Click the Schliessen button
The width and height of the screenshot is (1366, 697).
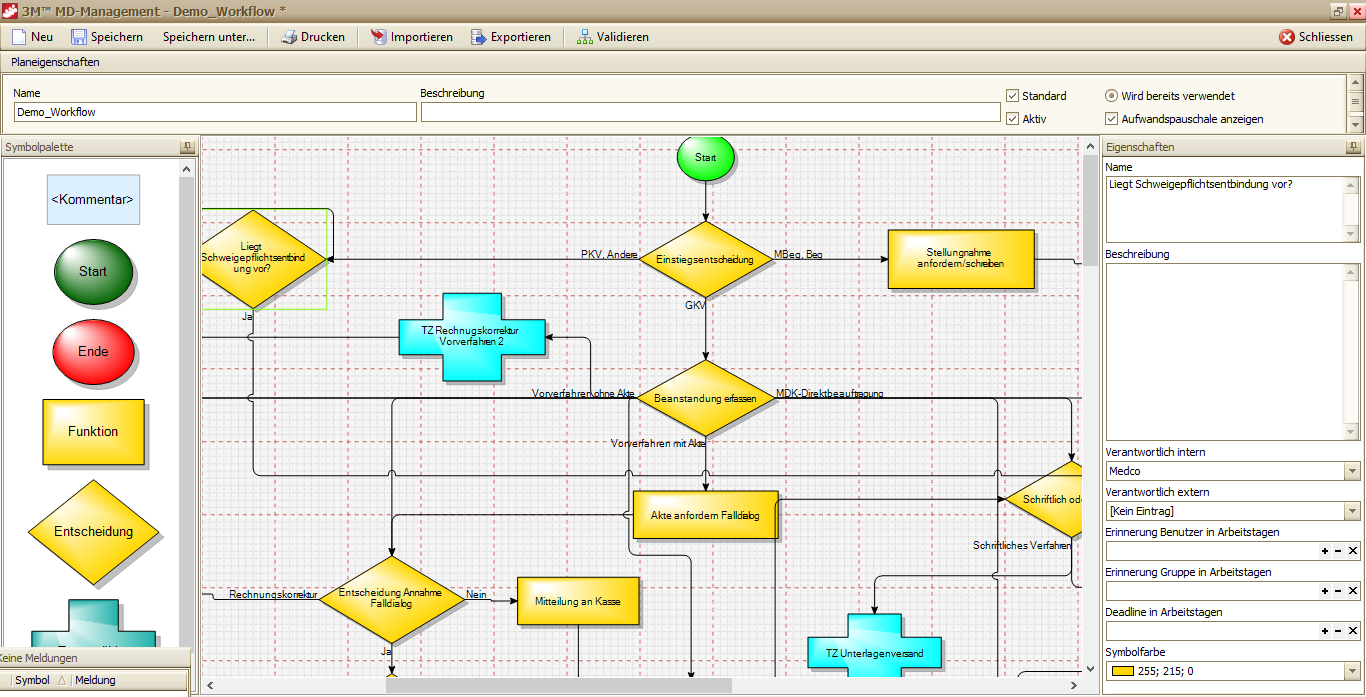[1315, 37]
